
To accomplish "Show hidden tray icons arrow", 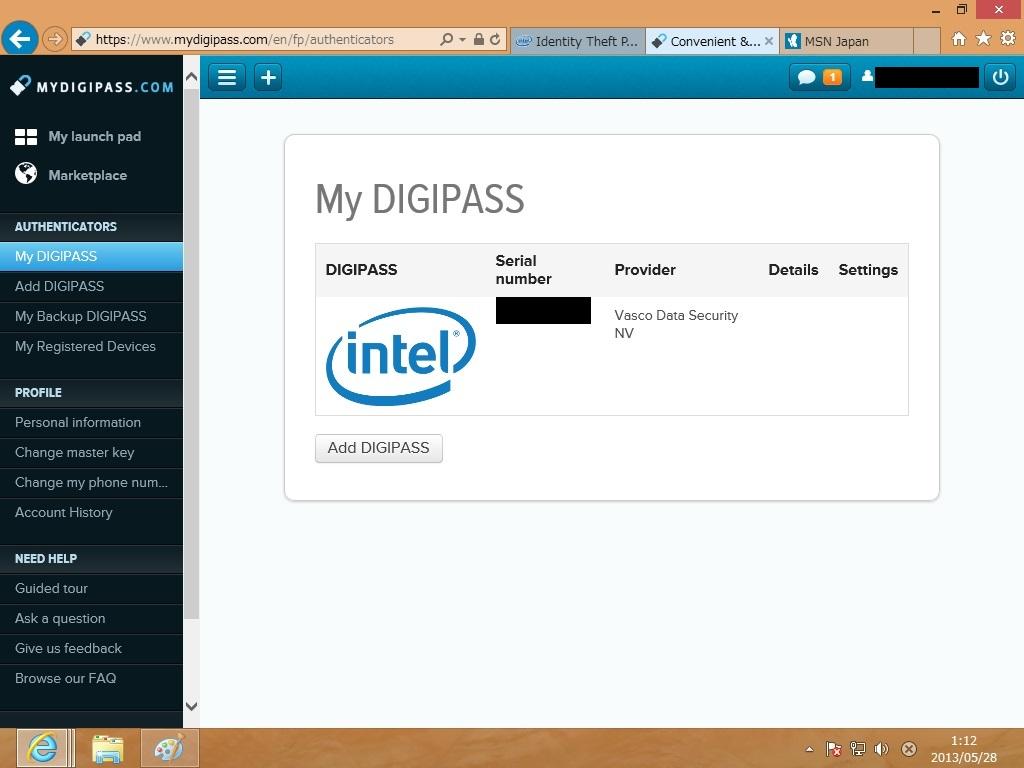I will coord(810,749).
